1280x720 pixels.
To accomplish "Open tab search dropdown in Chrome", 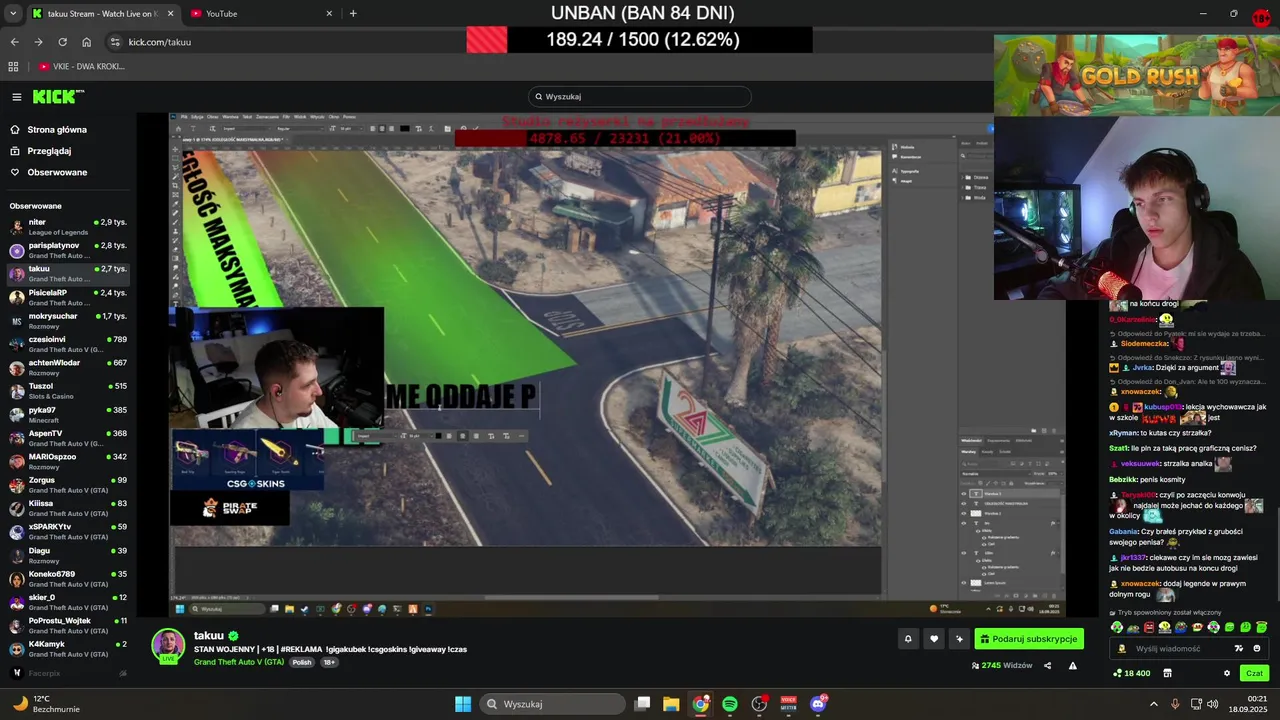I will (x=11, y=14).
